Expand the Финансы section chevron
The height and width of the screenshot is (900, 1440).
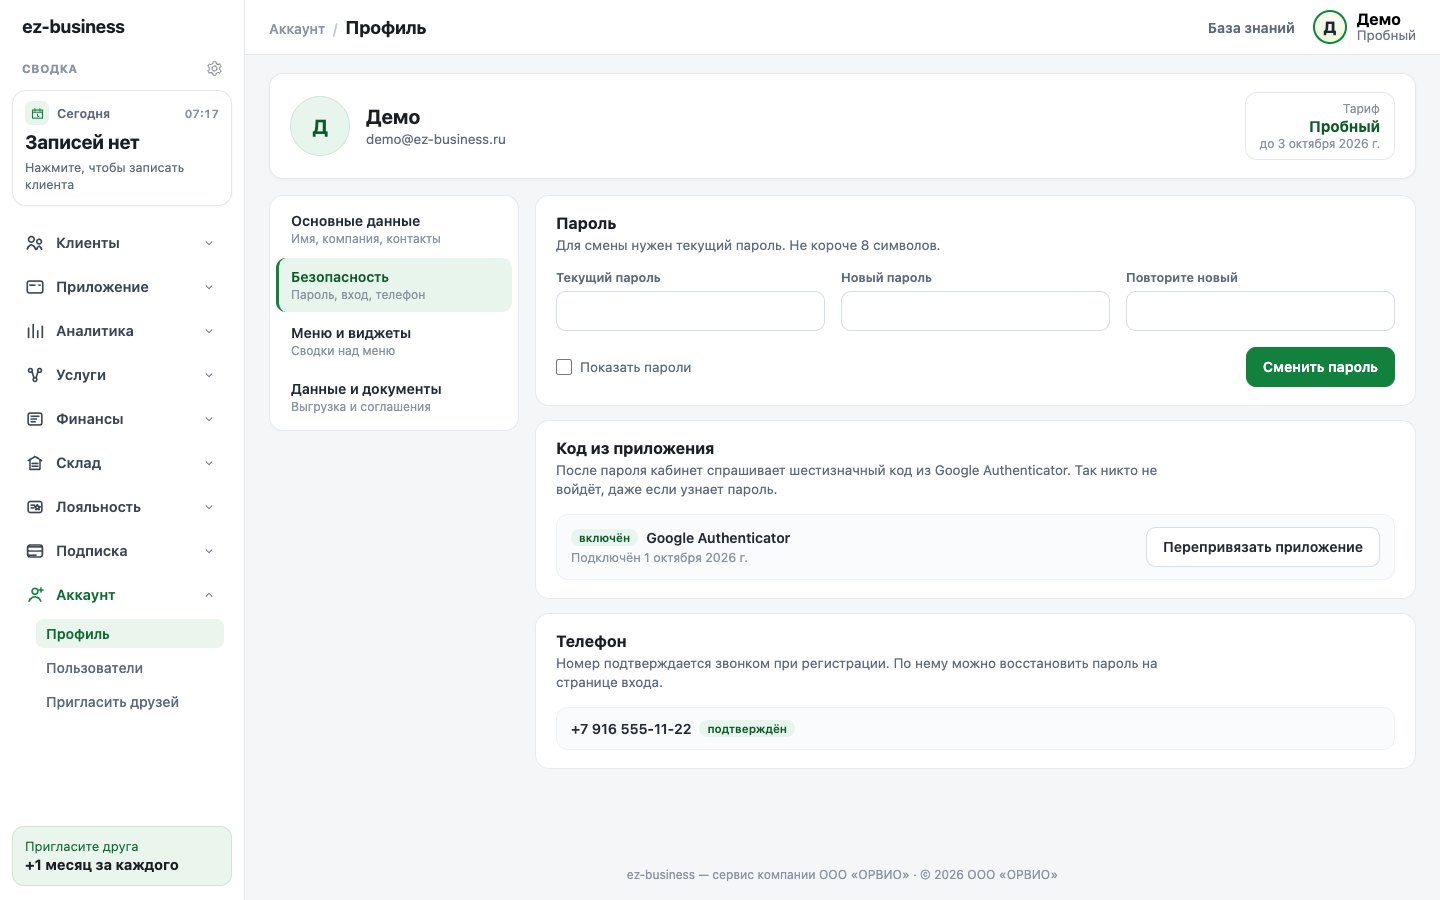pyautogui.click(x=209, y=419)
